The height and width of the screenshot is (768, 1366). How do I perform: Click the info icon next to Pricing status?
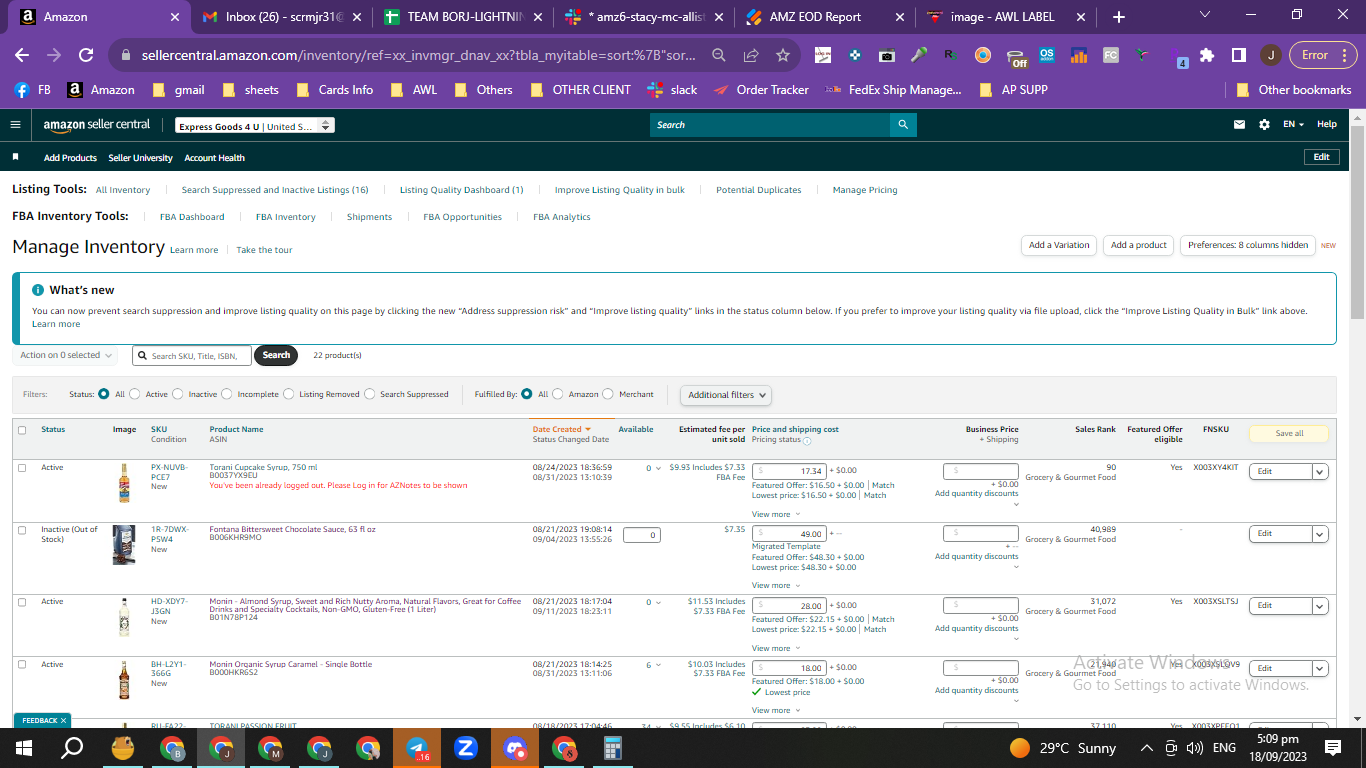(807, 440)
